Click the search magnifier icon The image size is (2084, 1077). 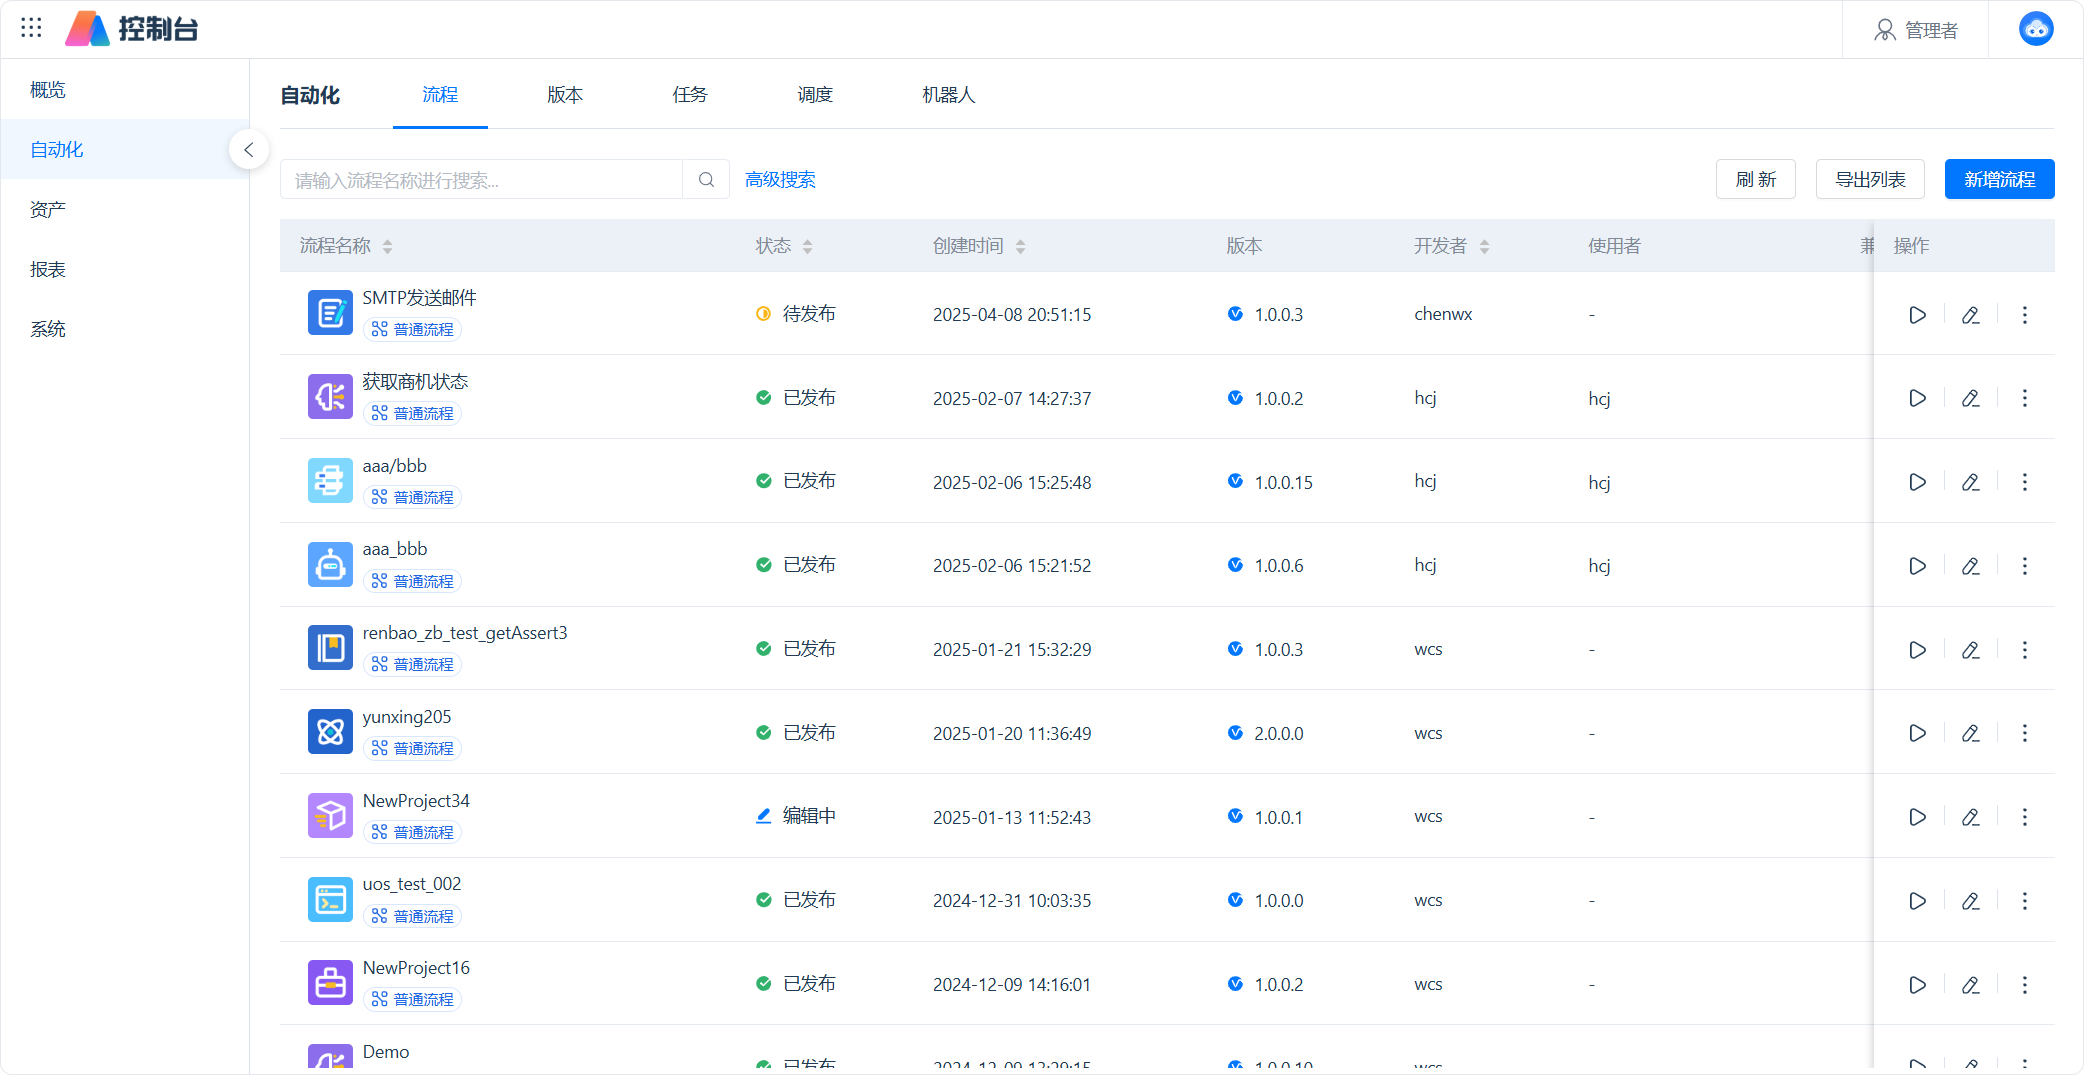[x=706, y=180]
